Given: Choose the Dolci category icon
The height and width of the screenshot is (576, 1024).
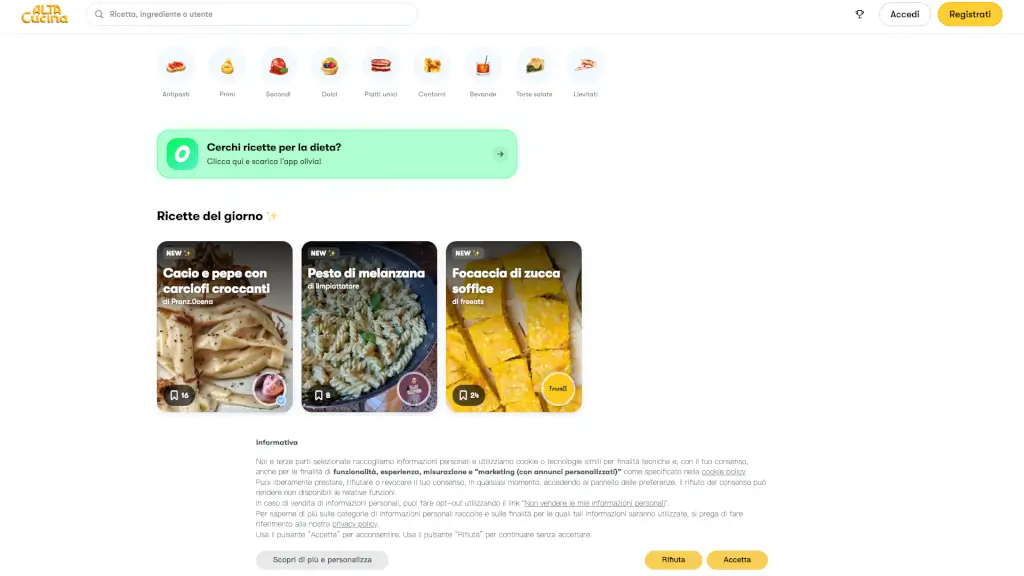Looking at the screenshot, I should [329, 66].
